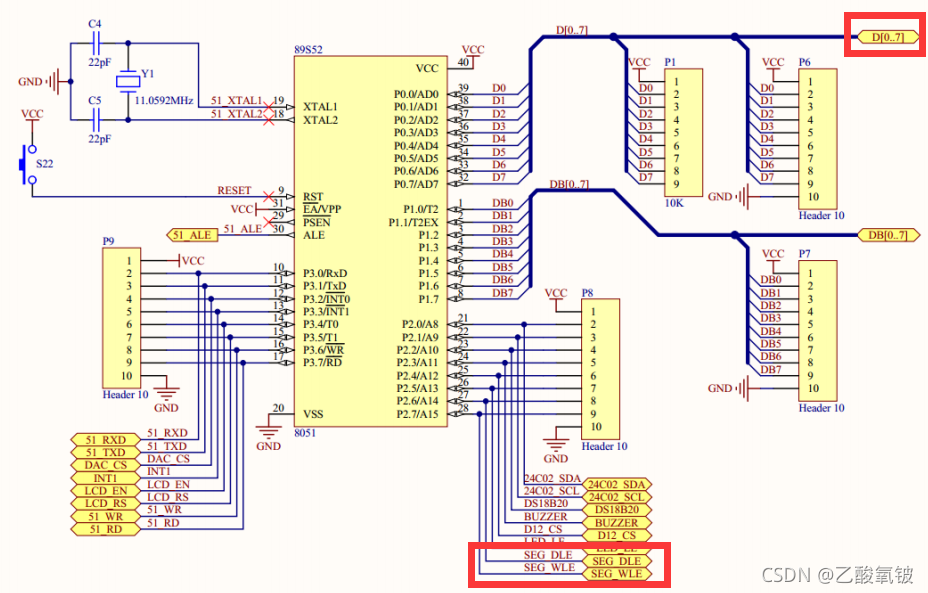
Task: Click the 51_WR yellow port
Action: (106, 517)
